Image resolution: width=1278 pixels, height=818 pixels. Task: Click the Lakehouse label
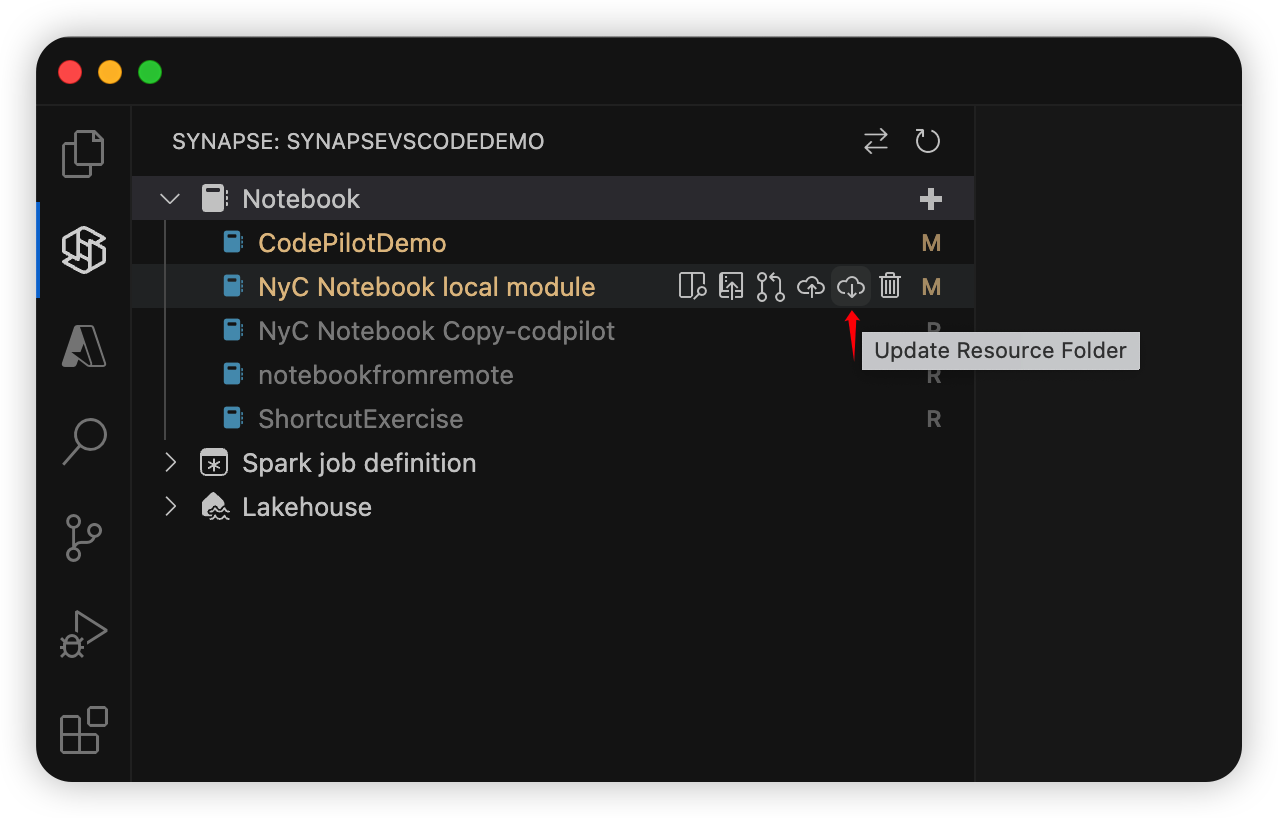[x=307, y=507]
